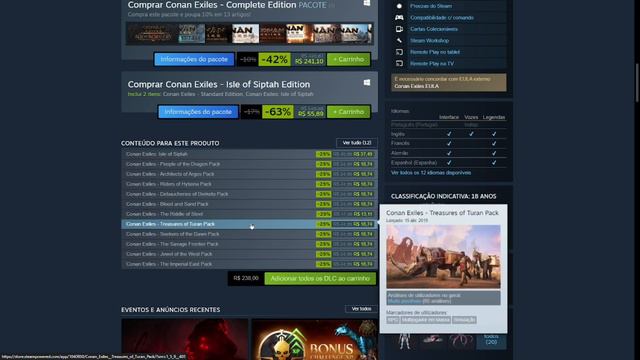Click the Espanhol (Espanha) language row
640x360 pixels.
[448, 162]
